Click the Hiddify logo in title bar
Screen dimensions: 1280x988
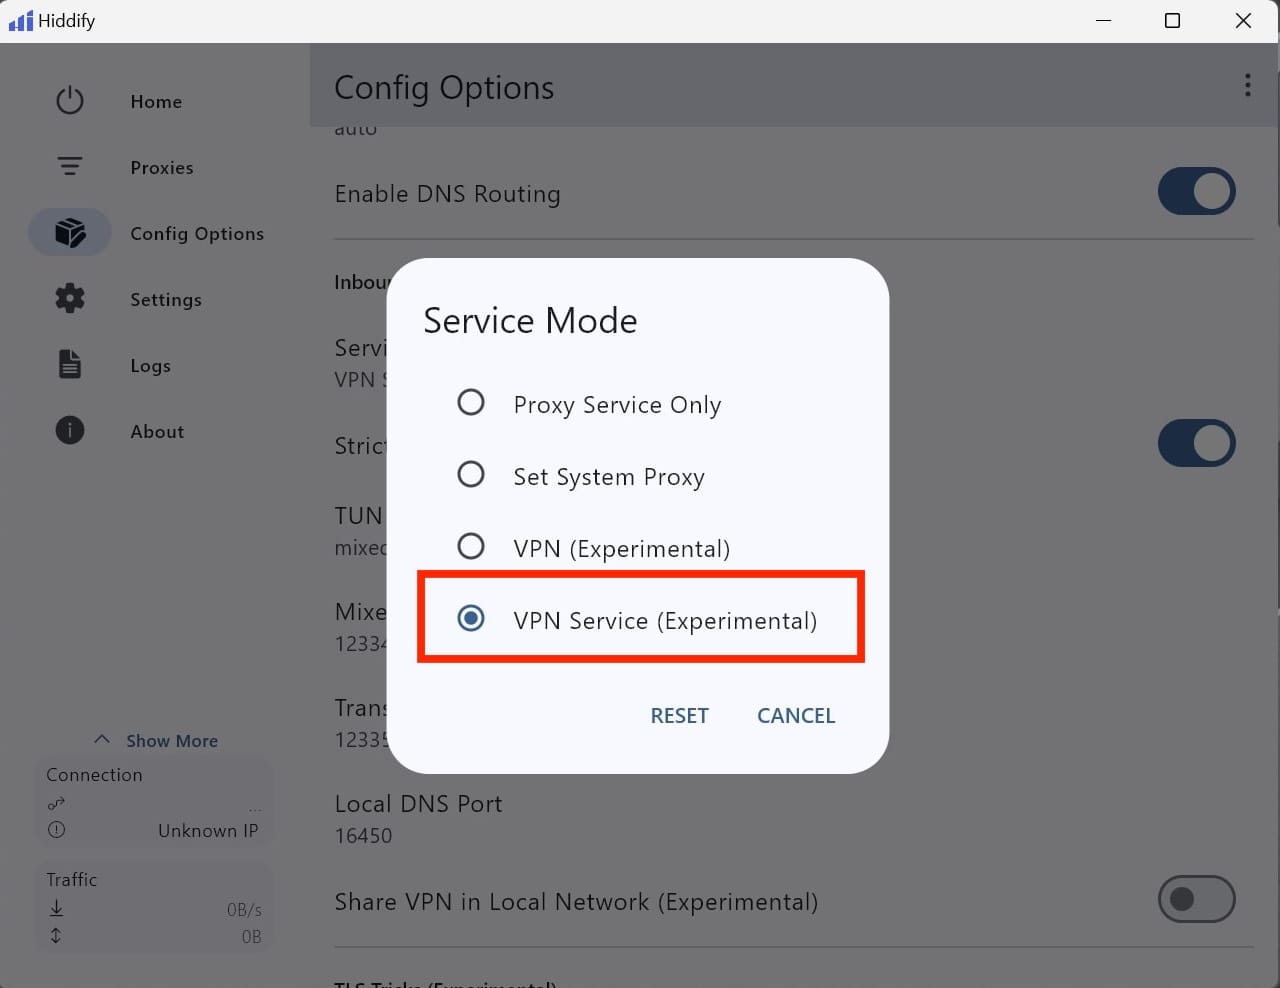point(21,21)
